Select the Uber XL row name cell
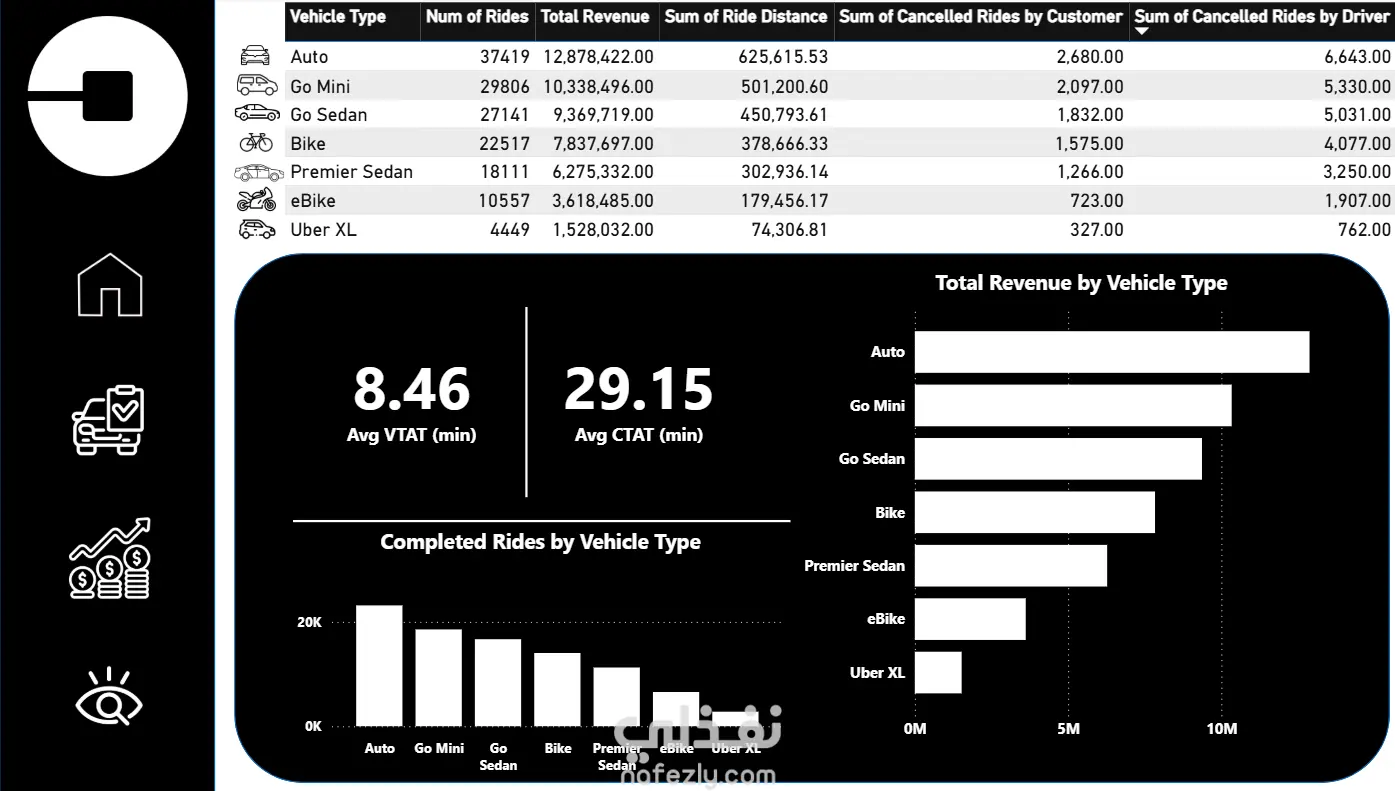 point(324,229)
